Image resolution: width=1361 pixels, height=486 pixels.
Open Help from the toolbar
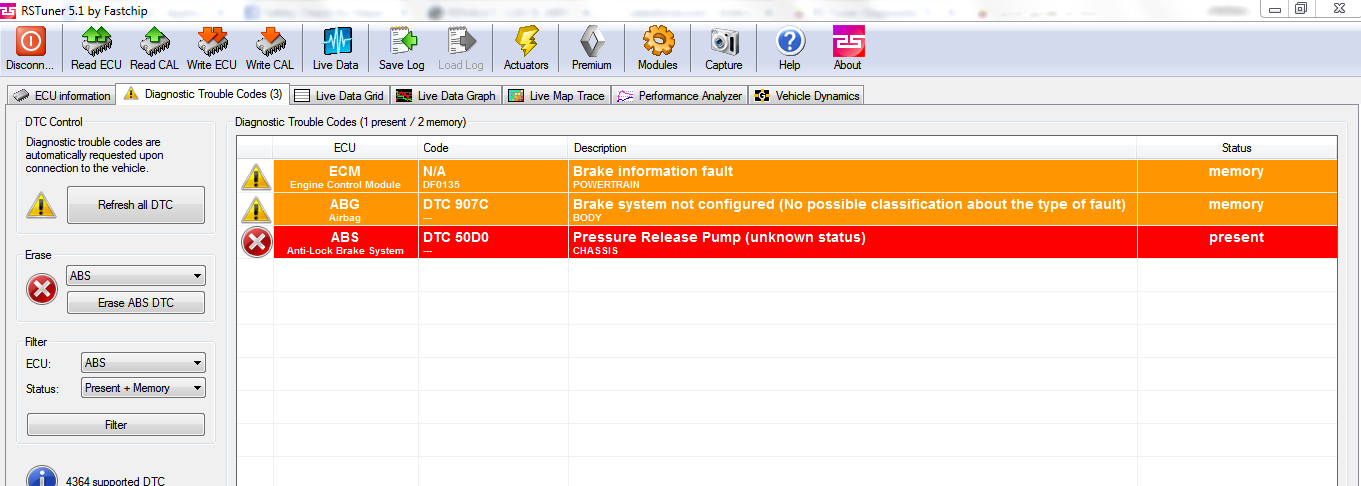coord(789,41)
